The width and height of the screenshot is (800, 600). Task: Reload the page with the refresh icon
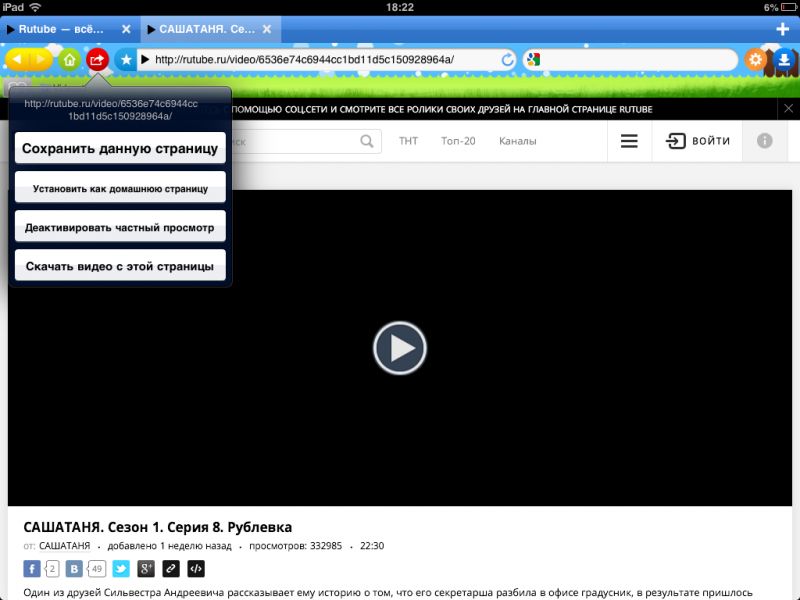pos(508,60)
